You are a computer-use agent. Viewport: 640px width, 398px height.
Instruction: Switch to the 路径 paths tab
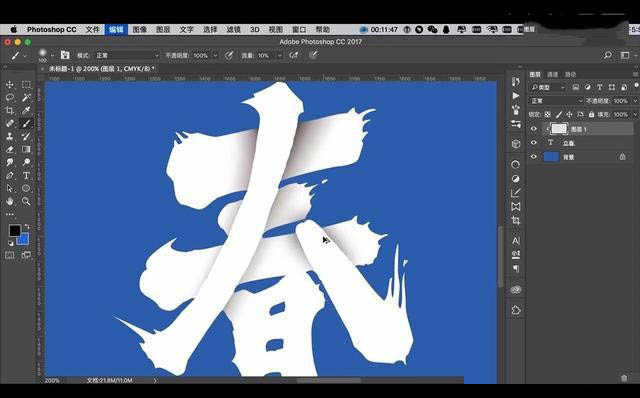(570, 74)
